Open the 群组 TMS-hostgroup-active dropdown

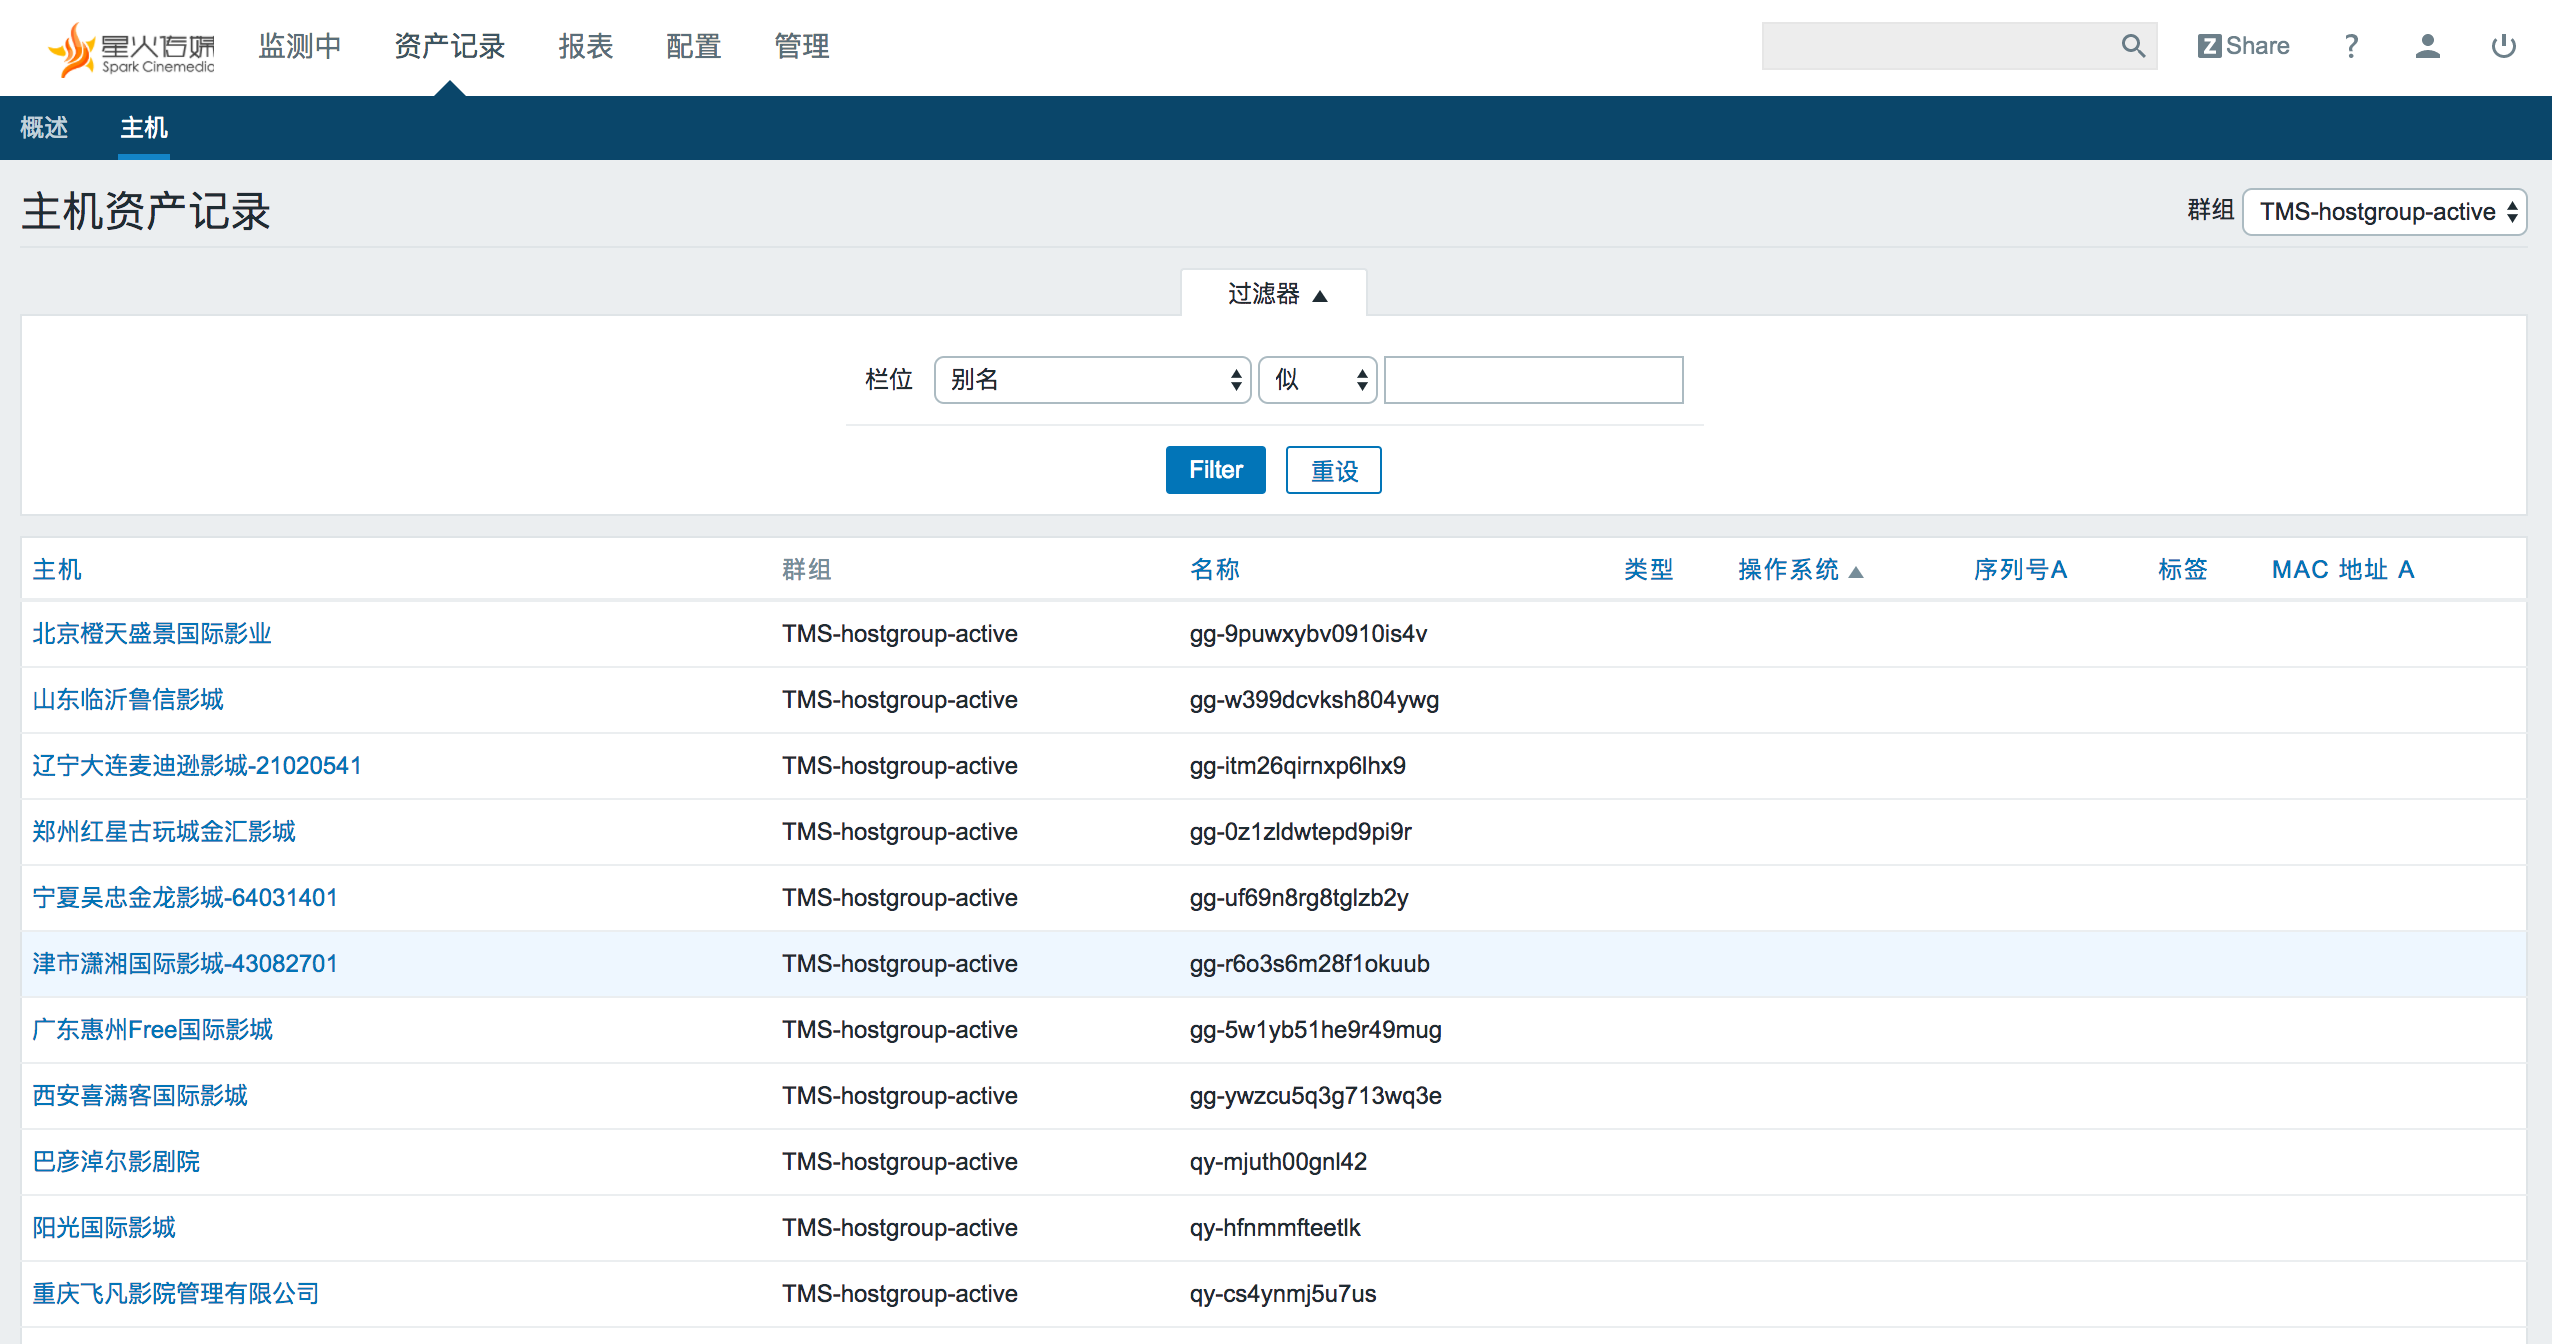[2384, 212]
